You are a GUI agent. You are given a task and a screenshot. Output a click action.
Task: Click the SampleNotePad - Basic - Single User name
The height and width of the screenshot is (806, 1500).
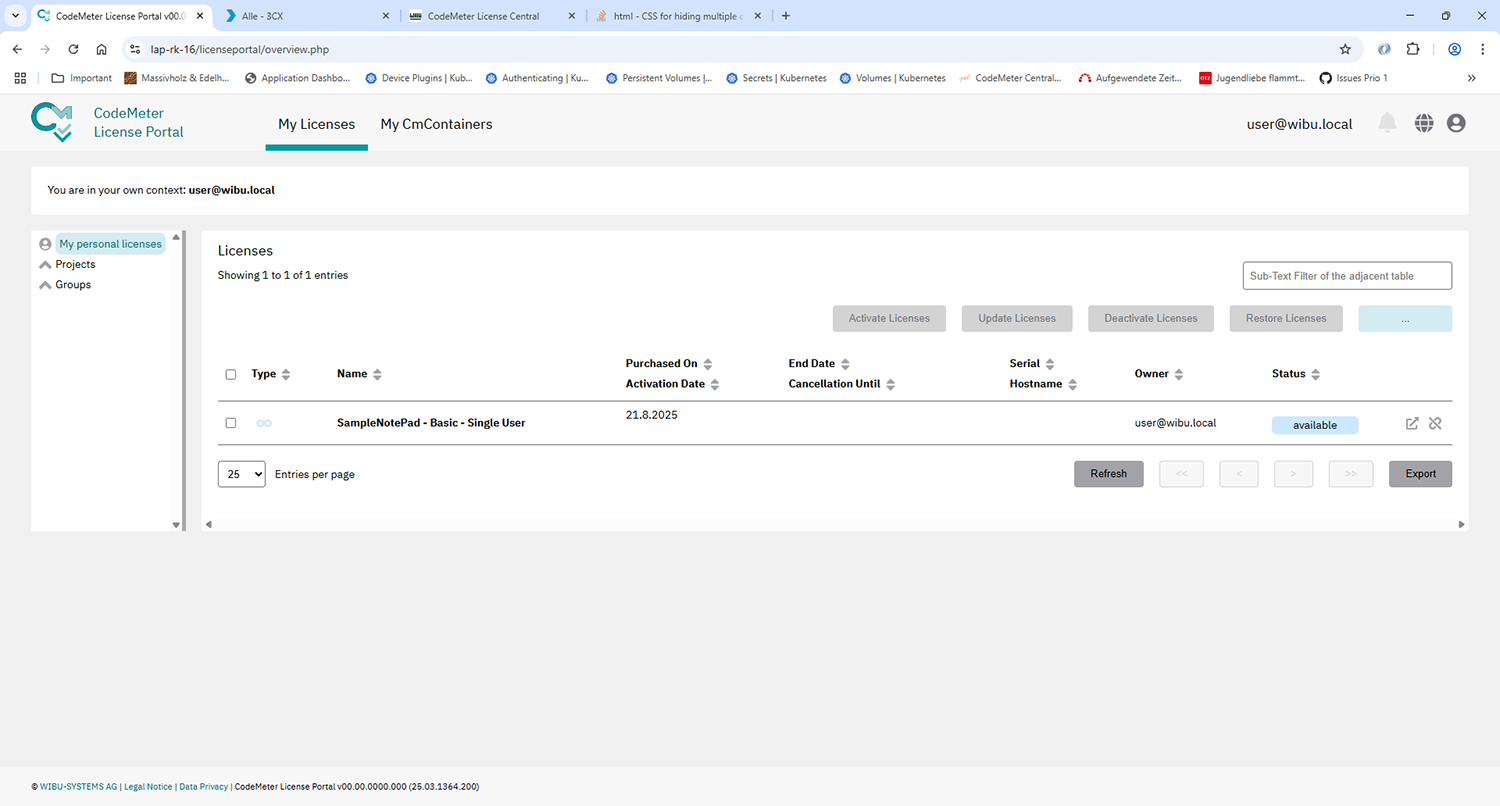[x=431, y=423]
